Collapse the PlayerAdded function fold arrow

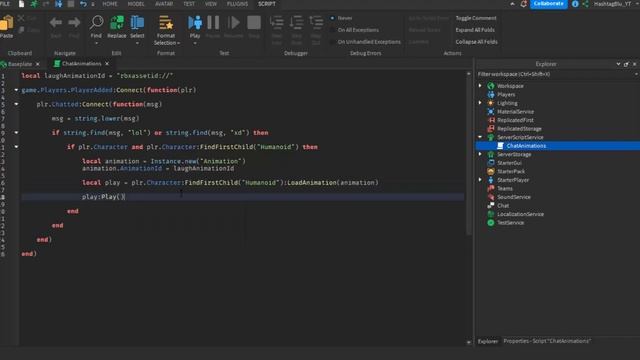coord(16,90)
